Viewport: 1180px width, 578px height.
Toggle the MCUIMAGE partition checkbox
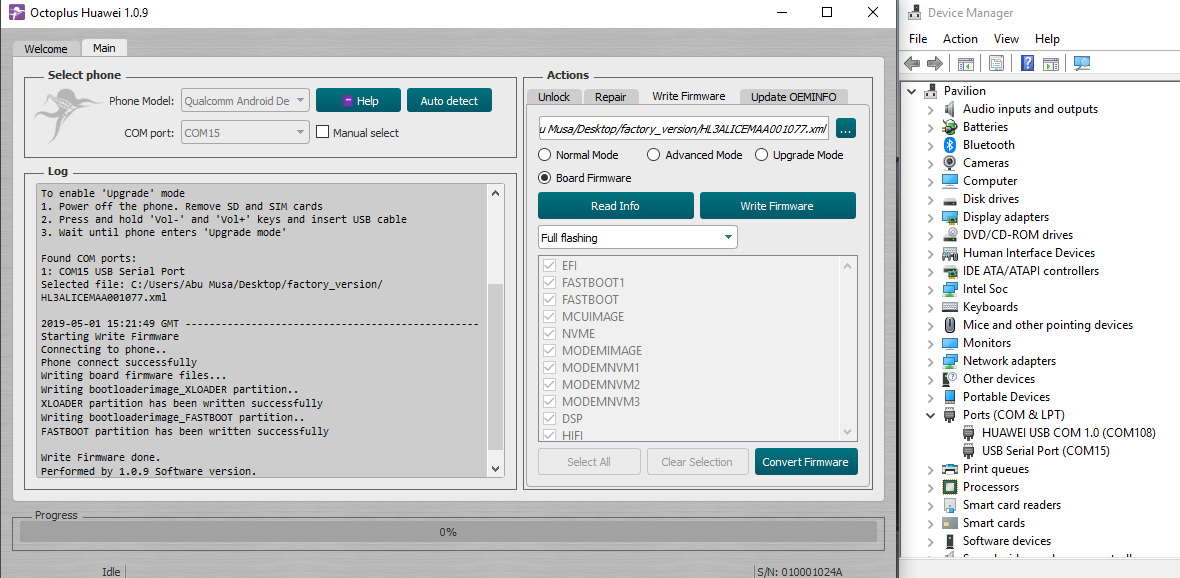coord(549,317)
